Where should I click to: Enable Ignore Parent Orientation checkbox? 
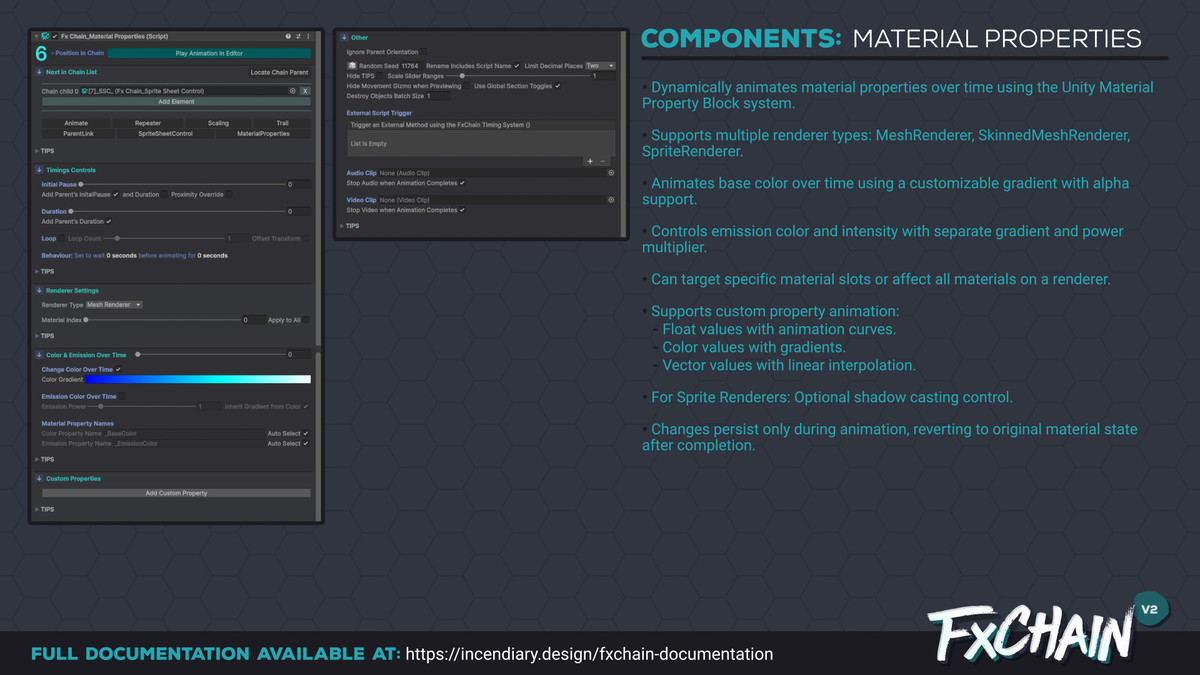(423, 51)
